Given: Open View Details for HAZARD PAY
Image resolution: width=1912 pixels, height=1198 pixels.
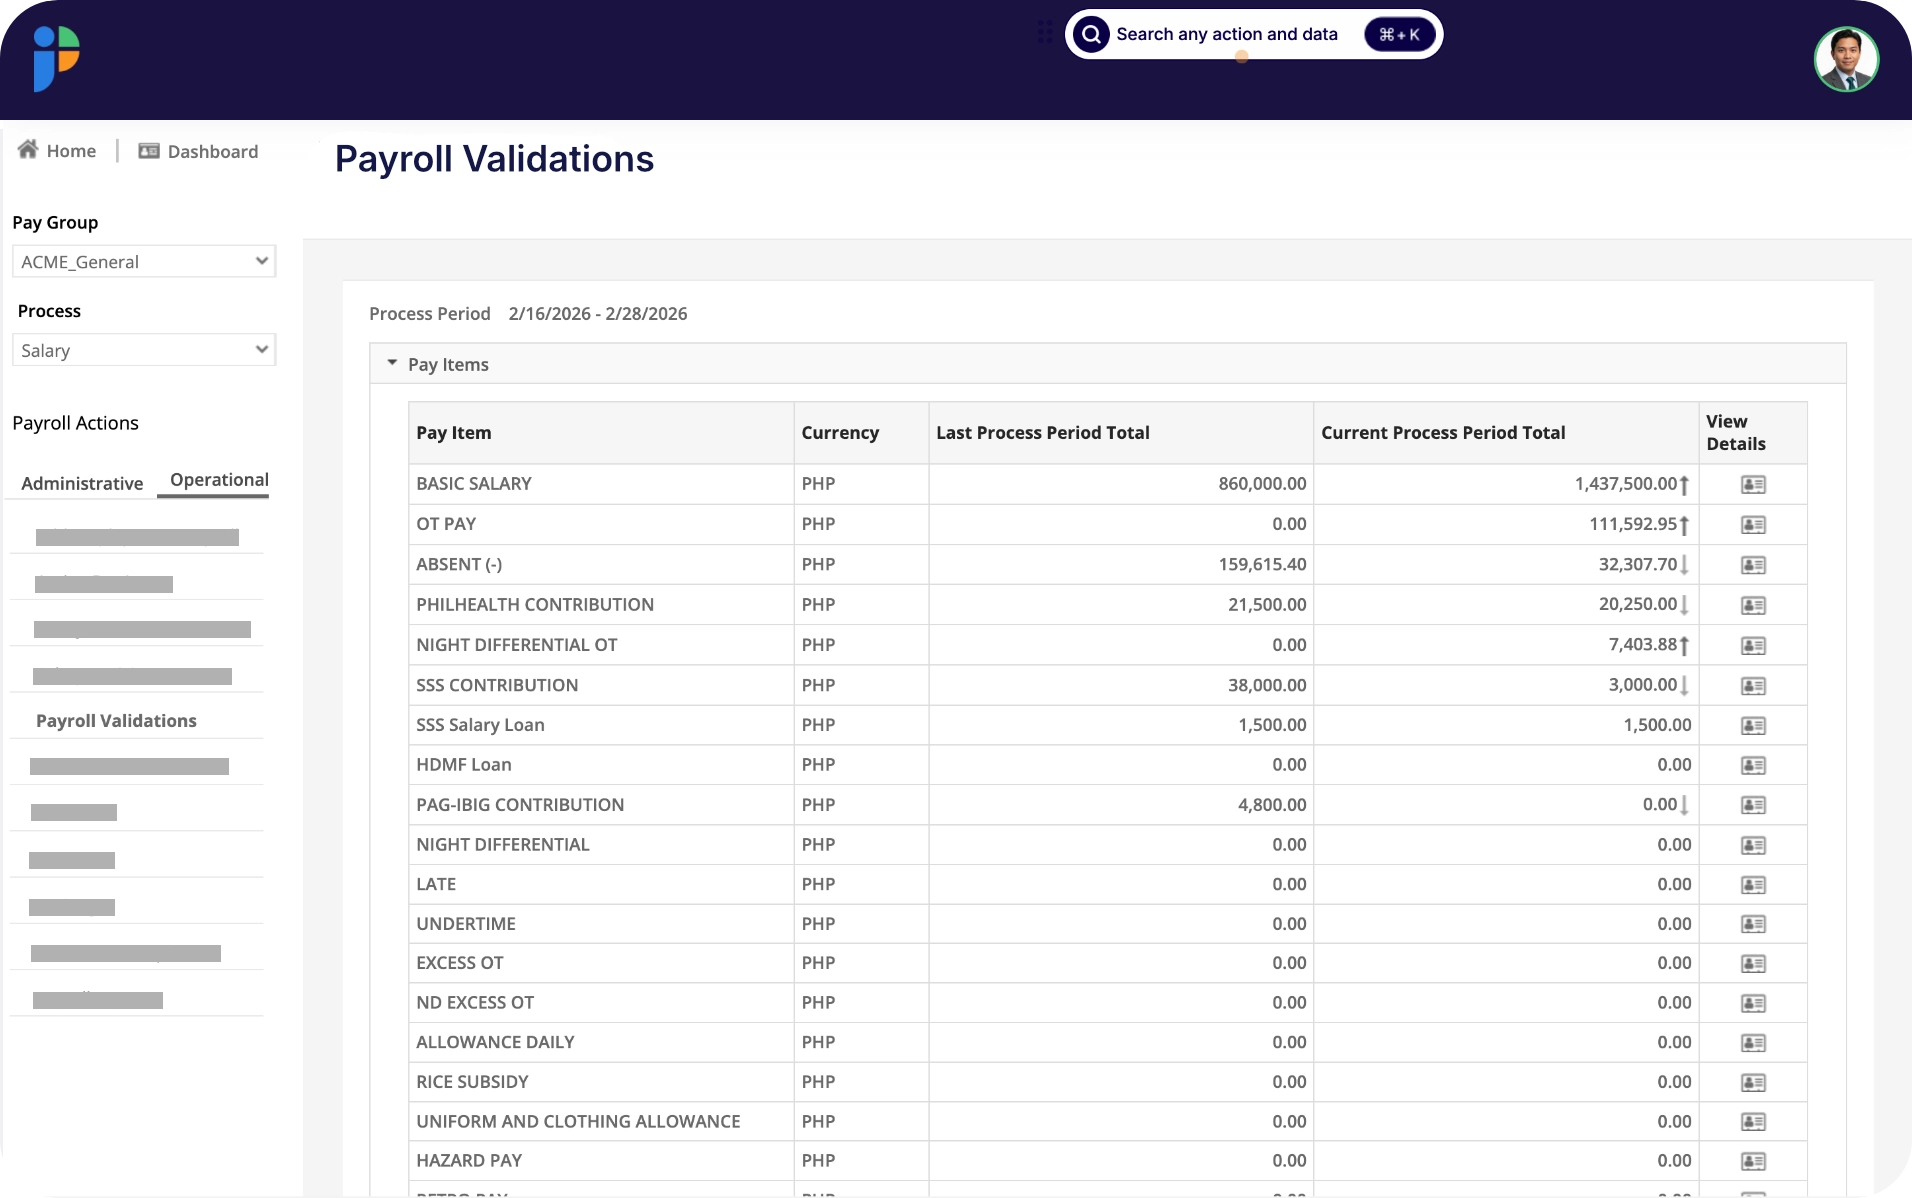Looking at the screenshot, I should pos(1752,1161).
